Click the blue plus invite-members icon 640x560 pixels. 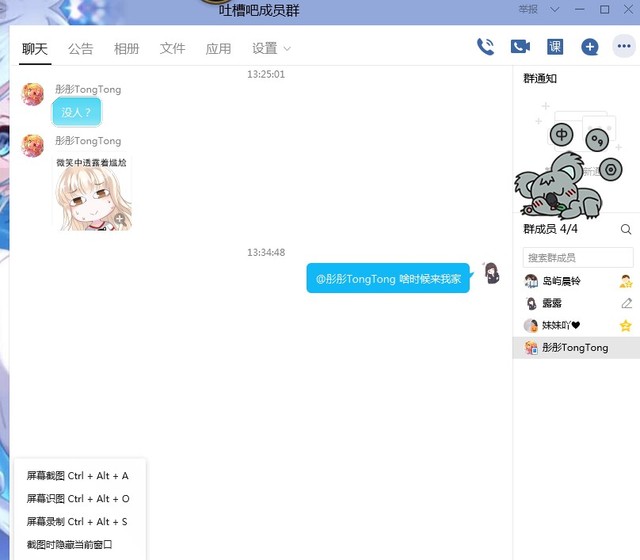[590, 46]
